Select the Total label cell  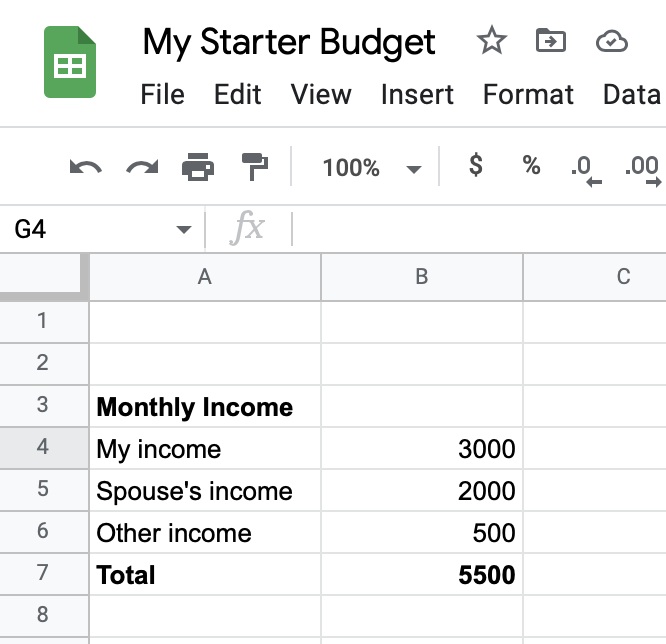tap(205, 574)
